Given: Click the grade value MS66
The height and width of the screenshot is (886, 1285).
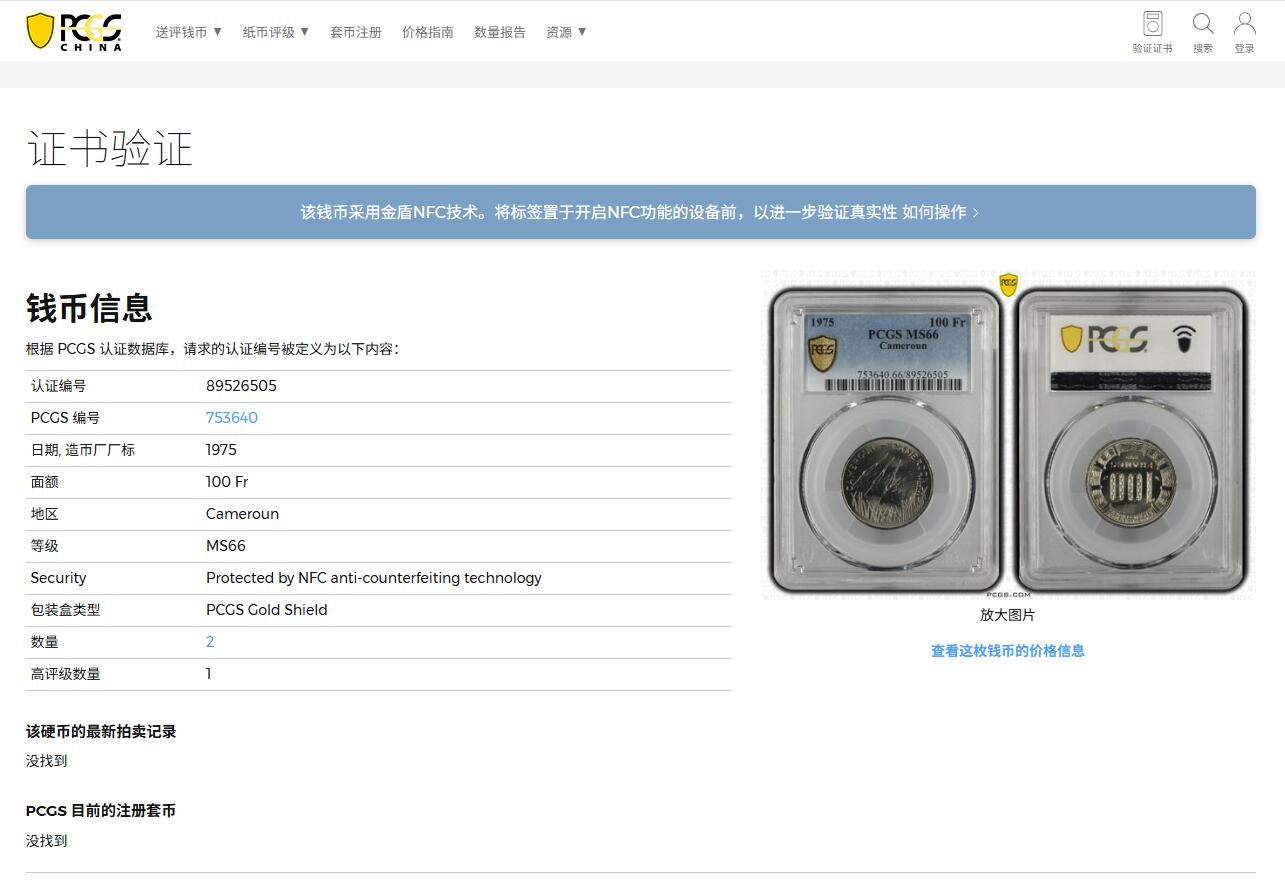Looking at the screenshot, I should tap(226, 546).
